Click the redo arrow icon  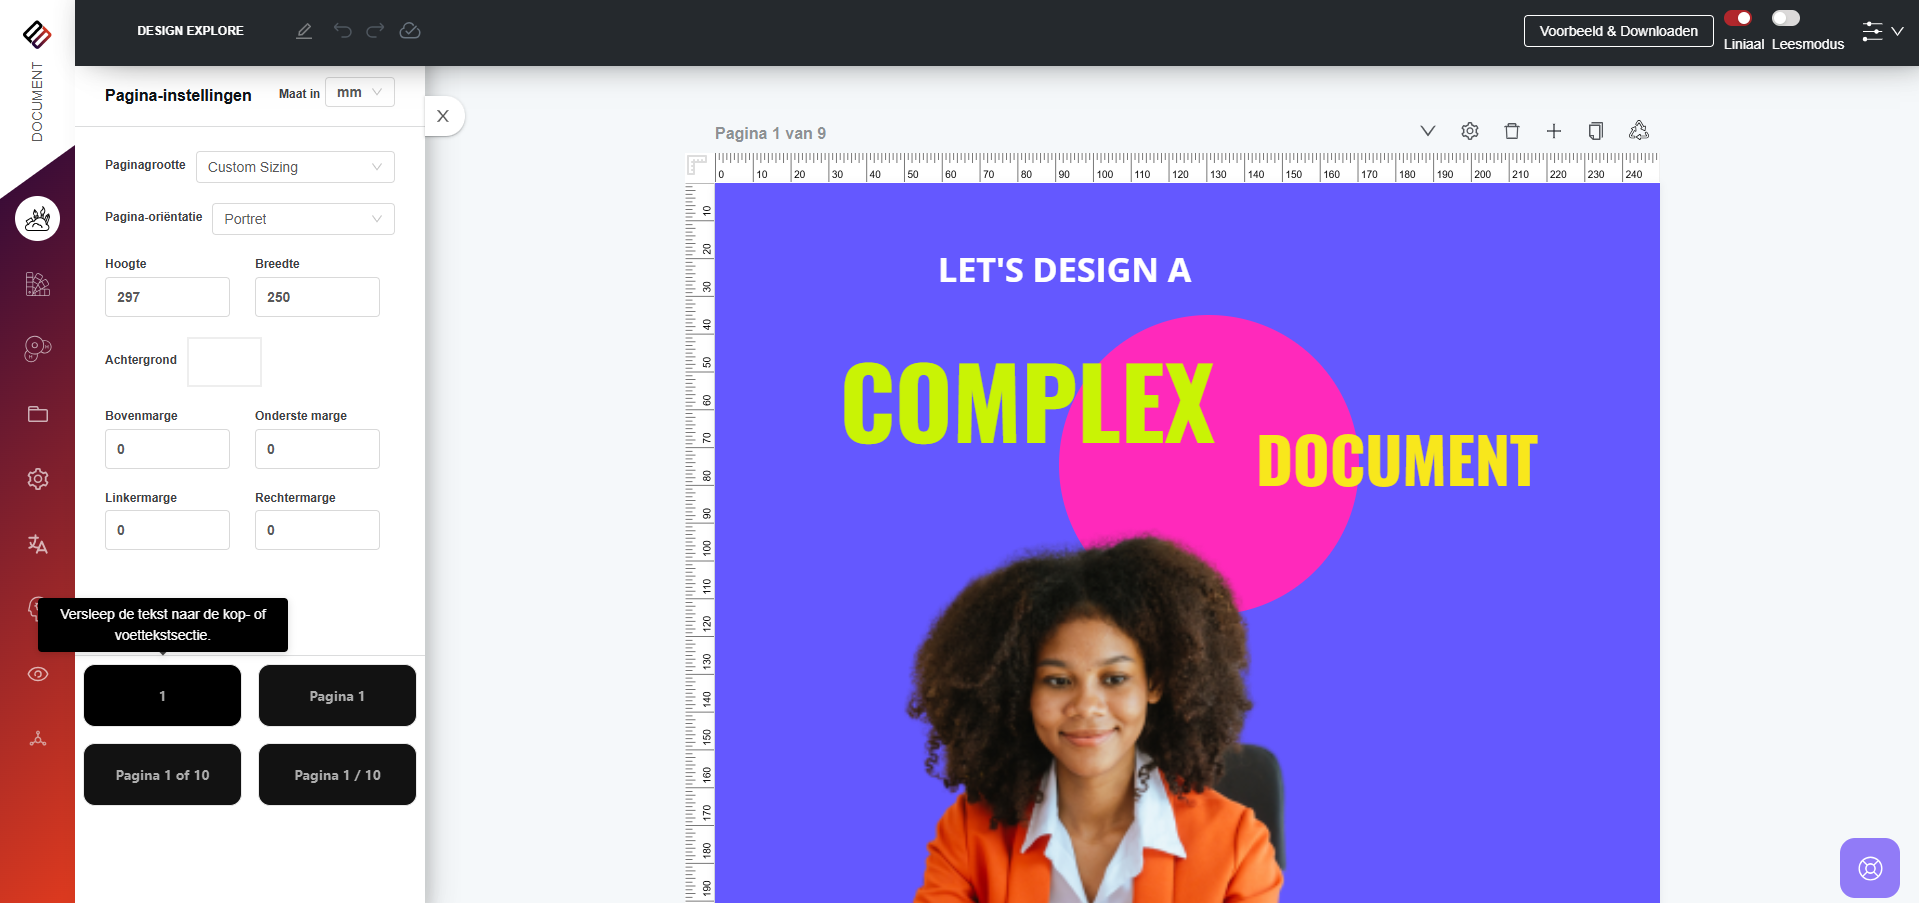point(375,31)
